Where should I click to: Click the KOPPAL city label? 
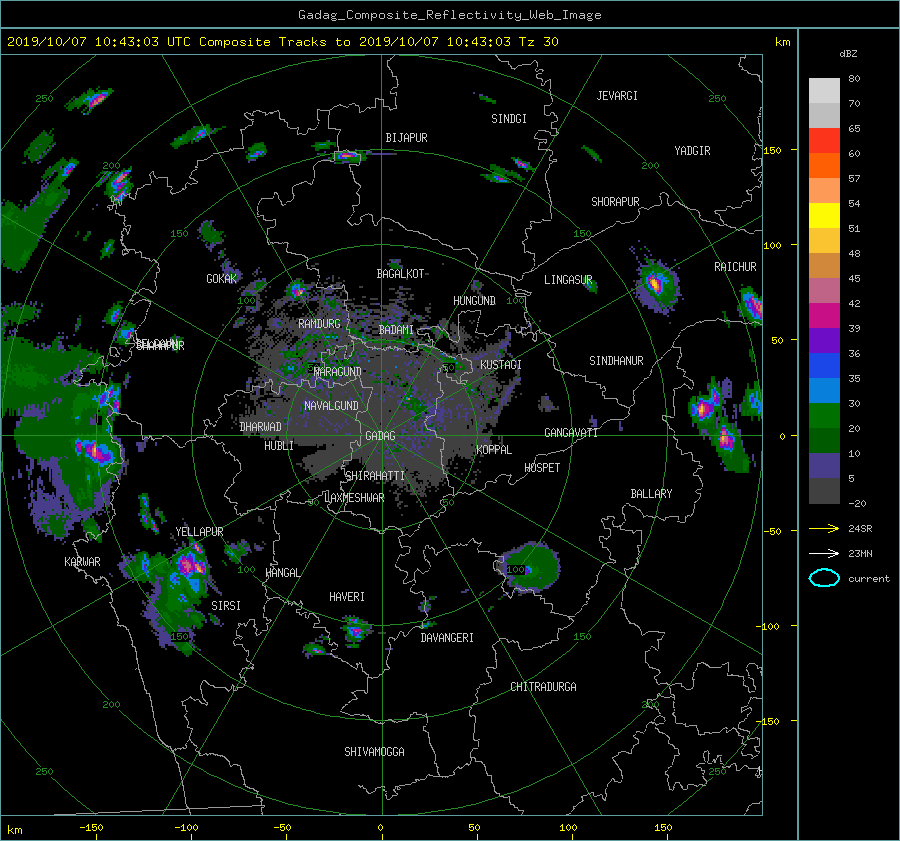tap(494, 450)
